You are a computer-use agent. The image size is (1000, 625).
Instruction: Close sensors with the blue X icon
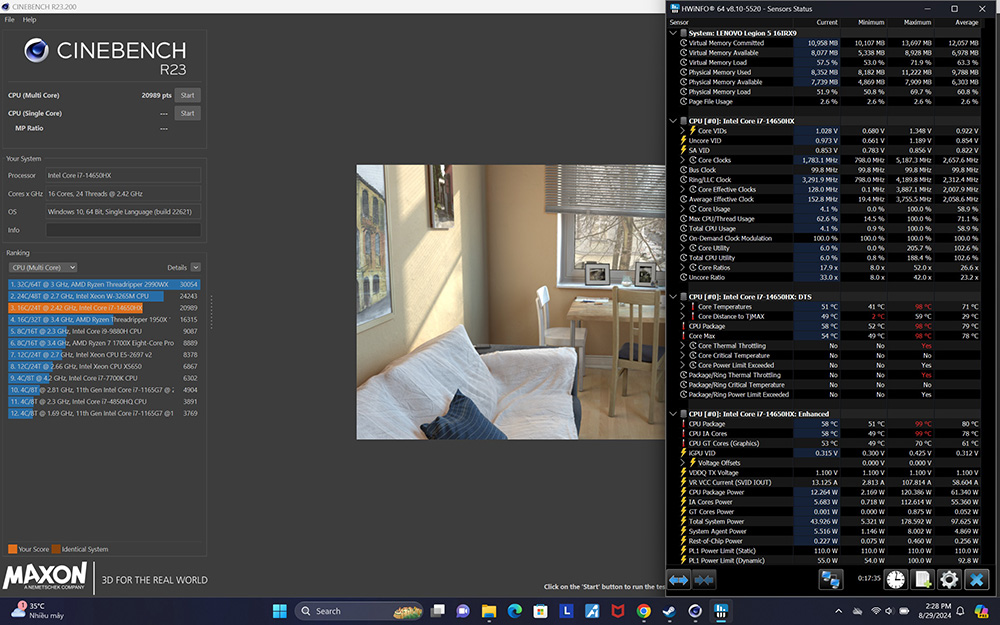click(x=976, y=579)
